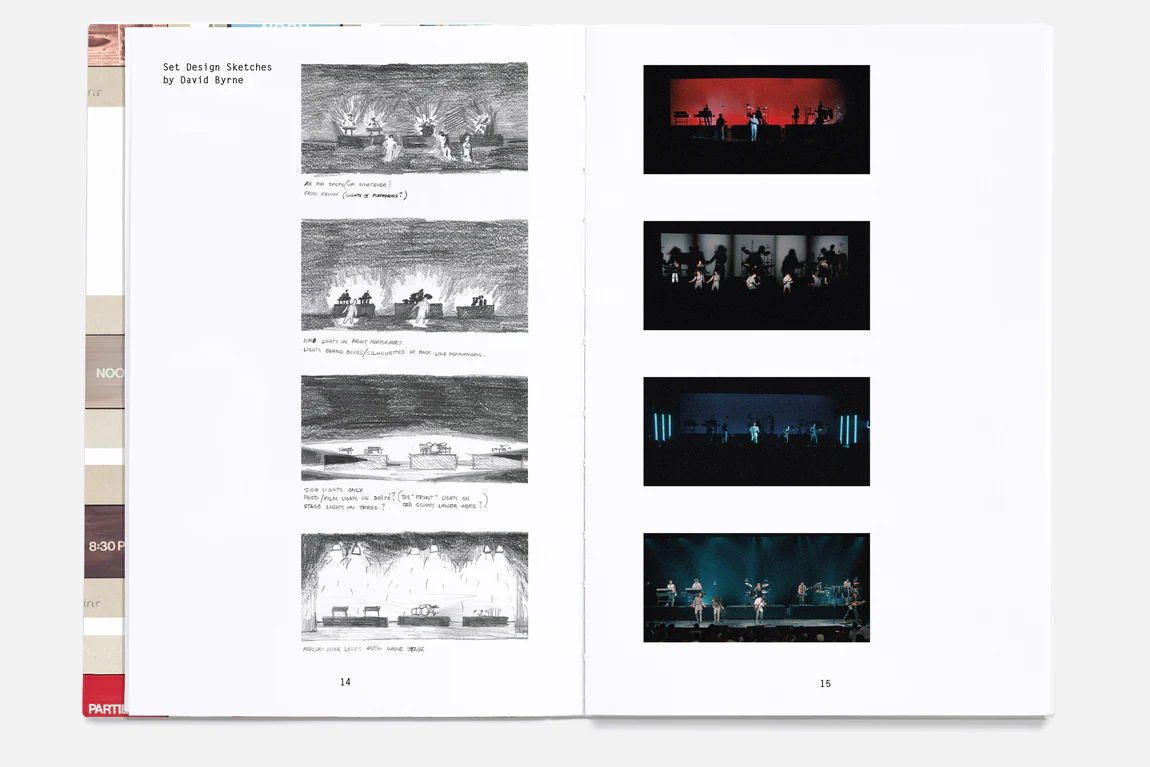Click page number 14

(345, 682)
